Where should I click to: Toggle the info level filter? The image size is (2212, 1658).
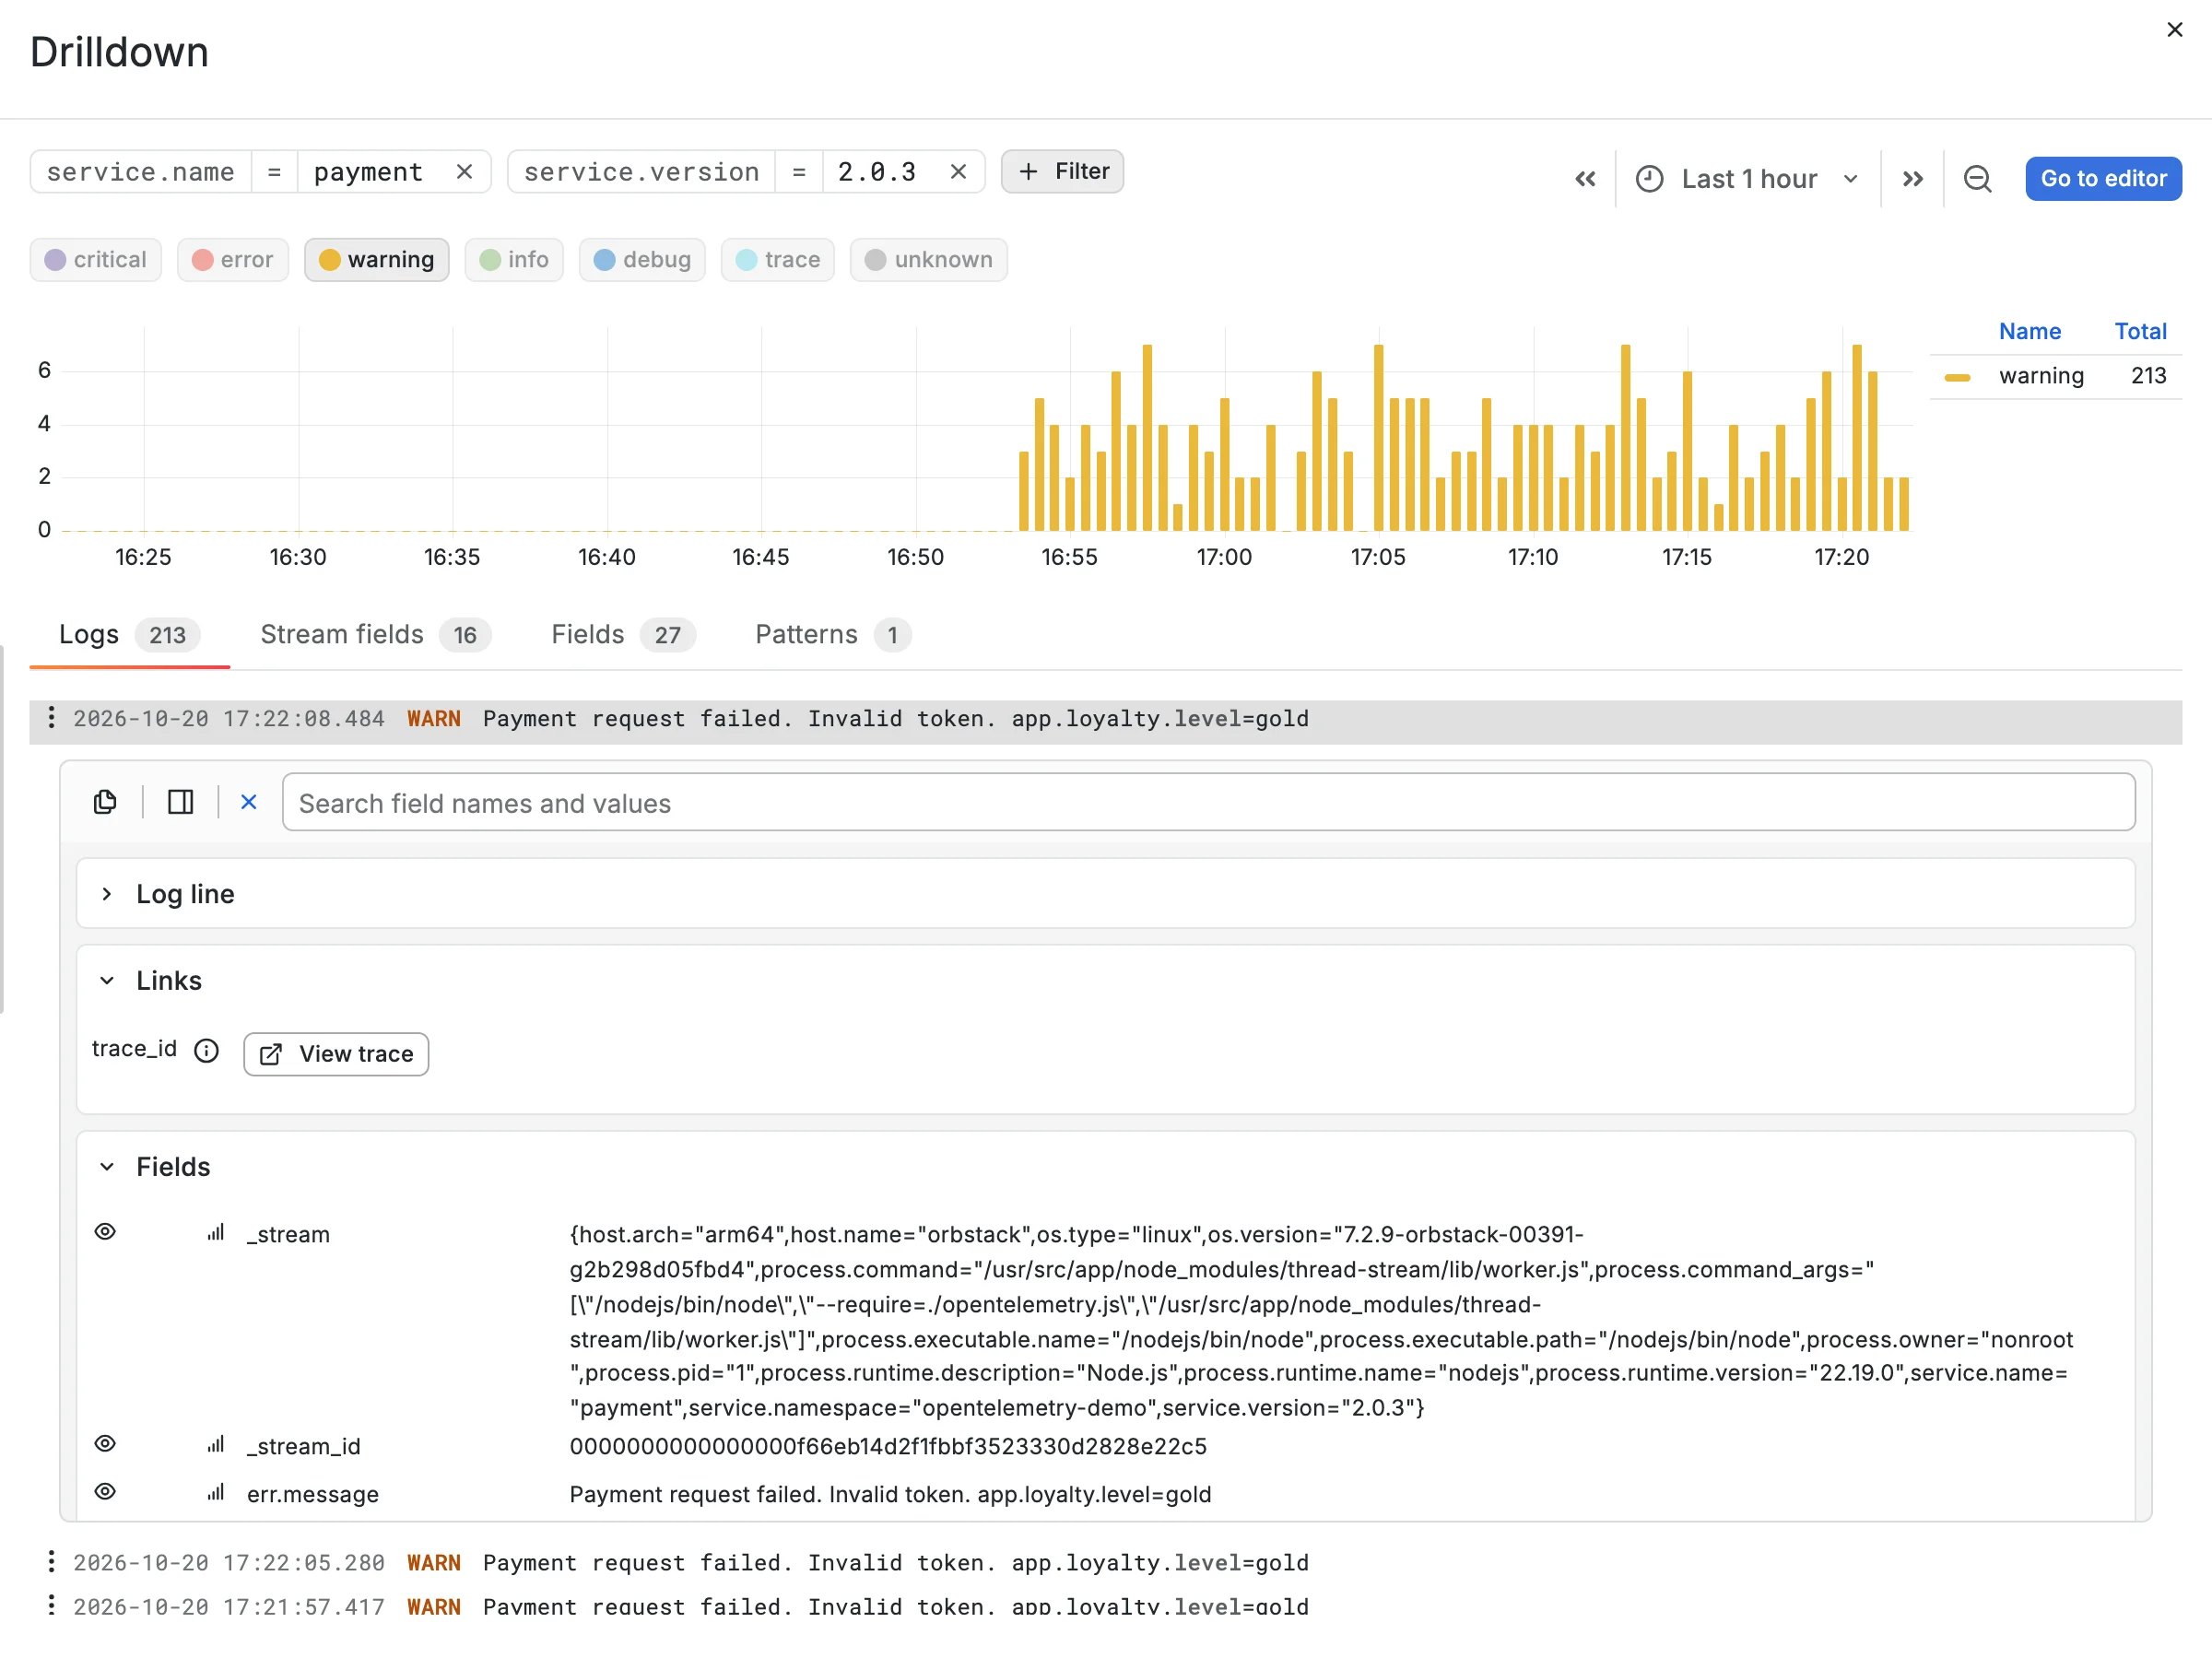[514, 260]
